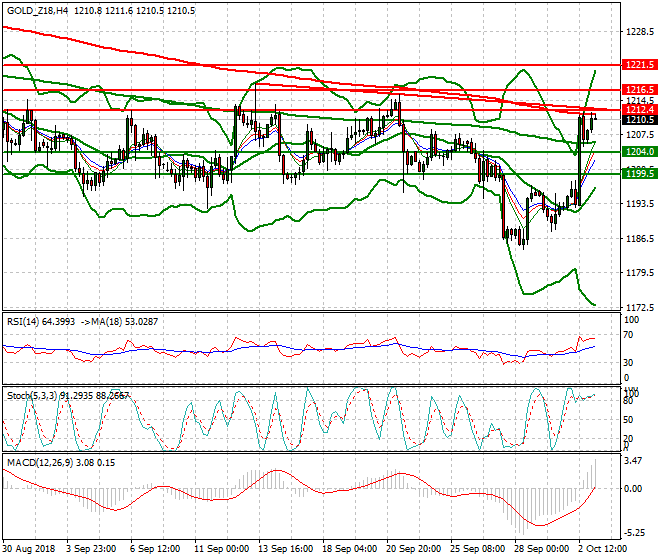Viewport: 660px width, 560px height.
Task: Click the 1207.5 price axis value
Action: [x=640, y=135]
